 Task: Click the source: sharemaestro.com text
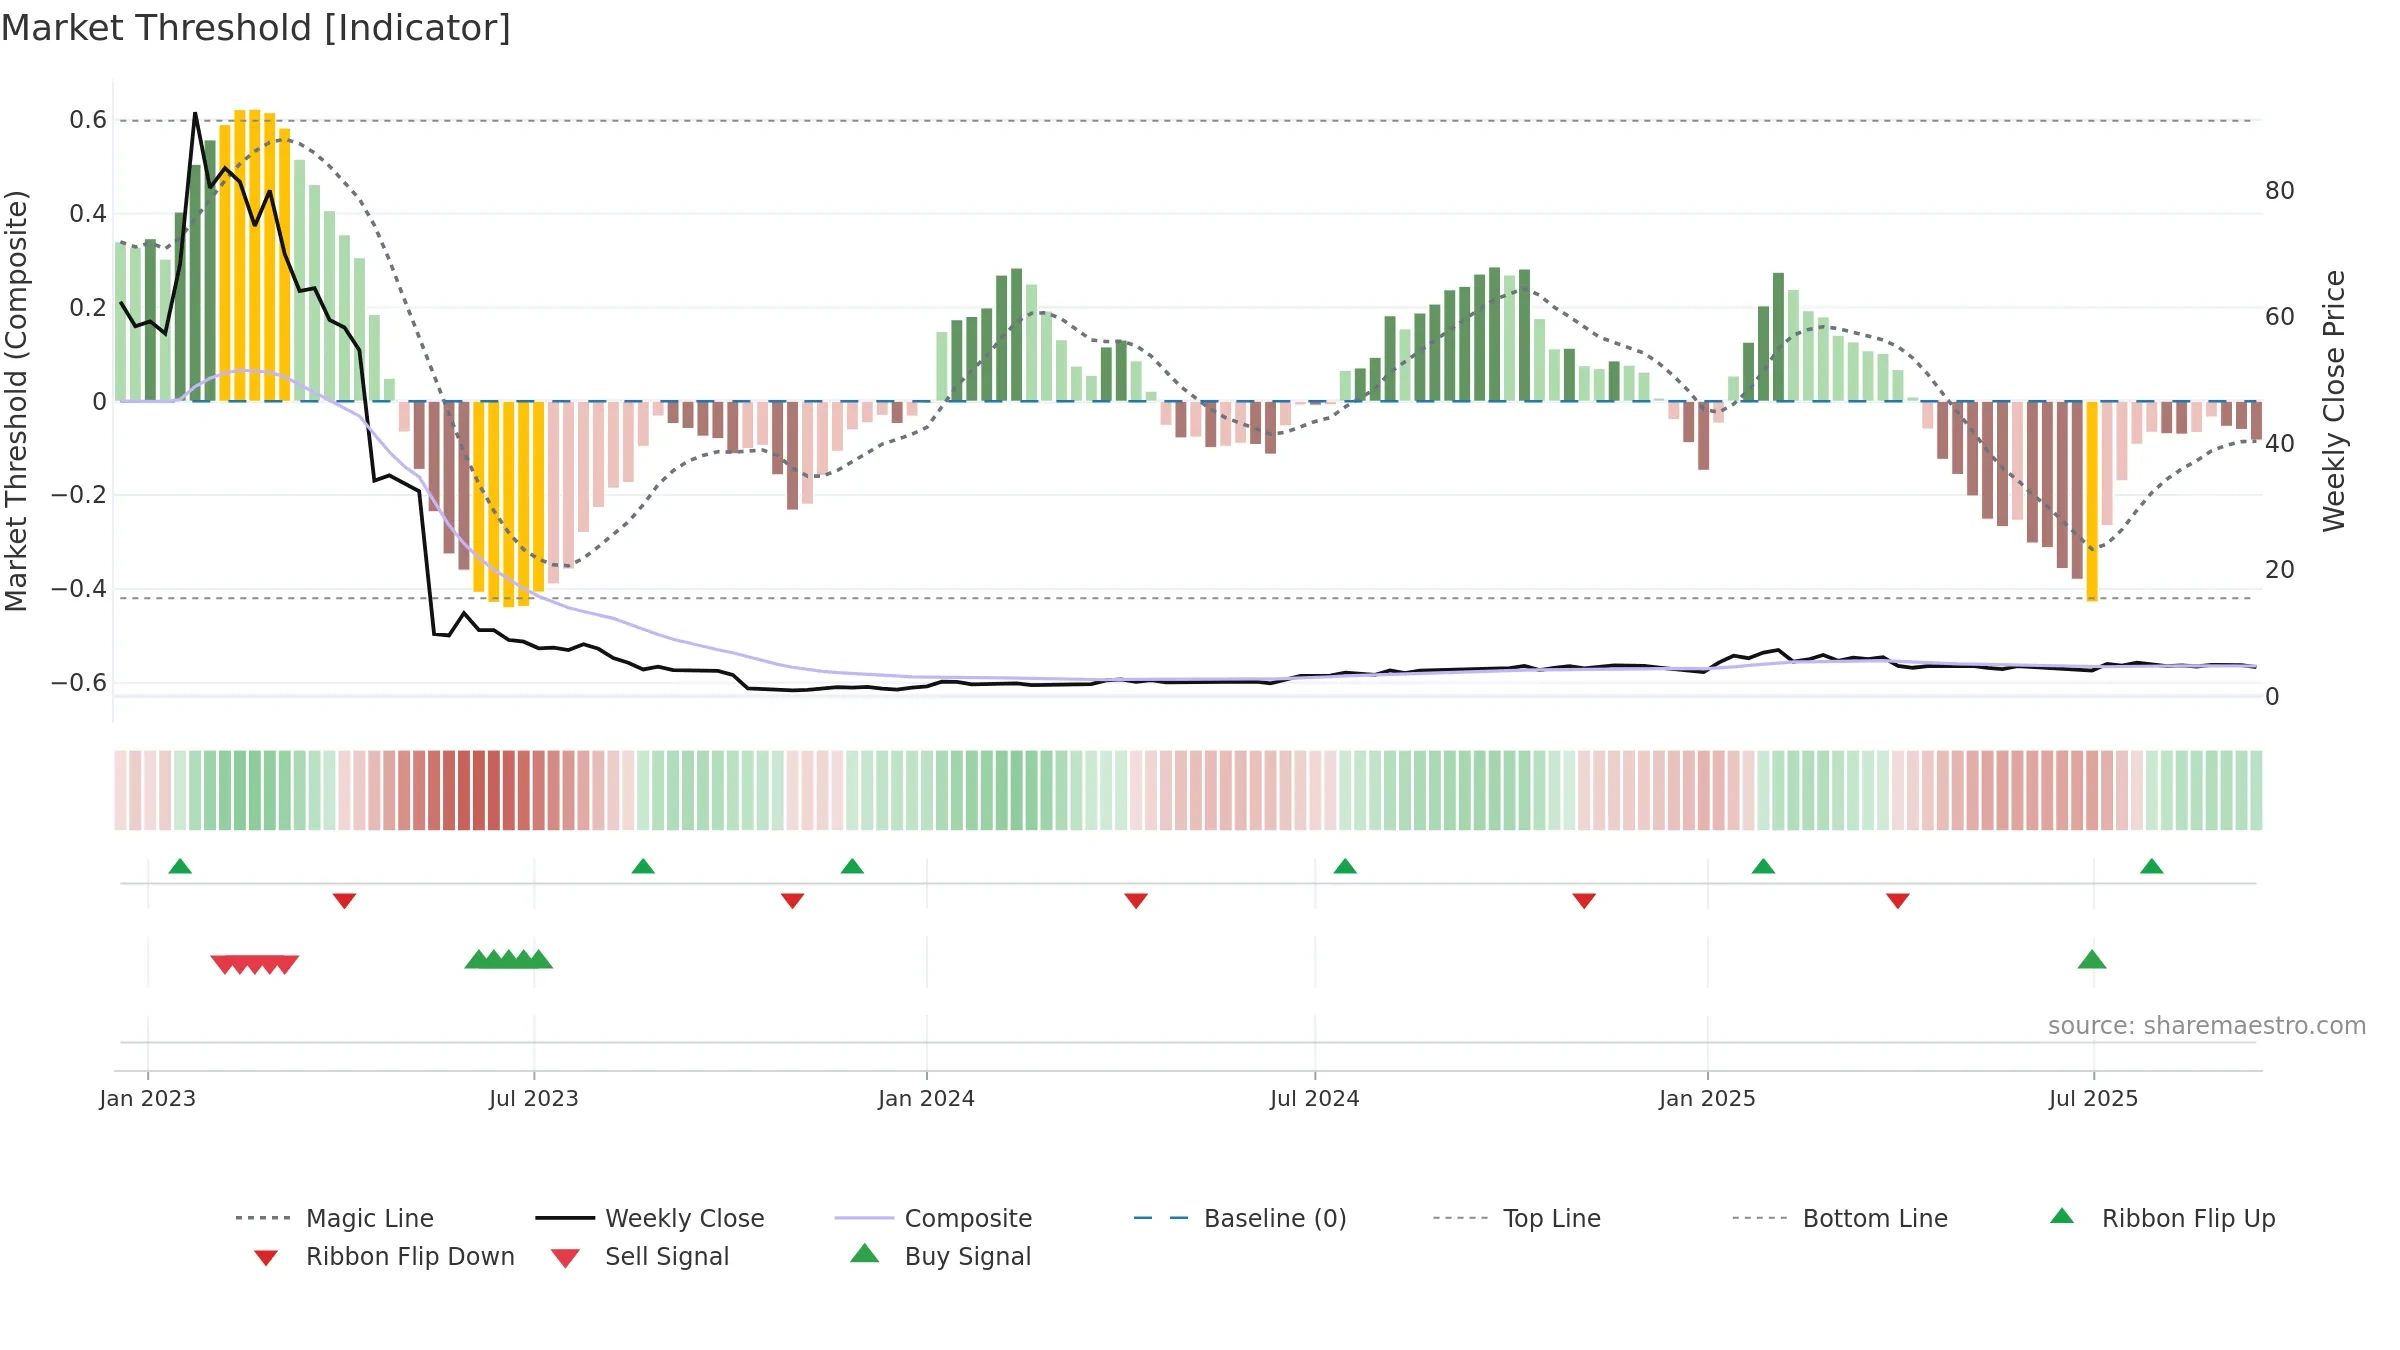tap(2207, 1026)
